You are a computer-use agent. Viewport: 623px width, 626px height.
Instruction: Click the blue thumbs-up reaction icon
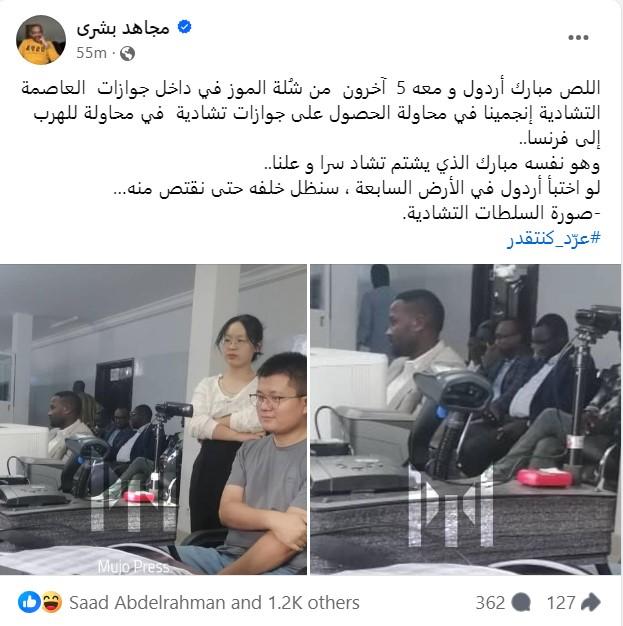(29, 602)
